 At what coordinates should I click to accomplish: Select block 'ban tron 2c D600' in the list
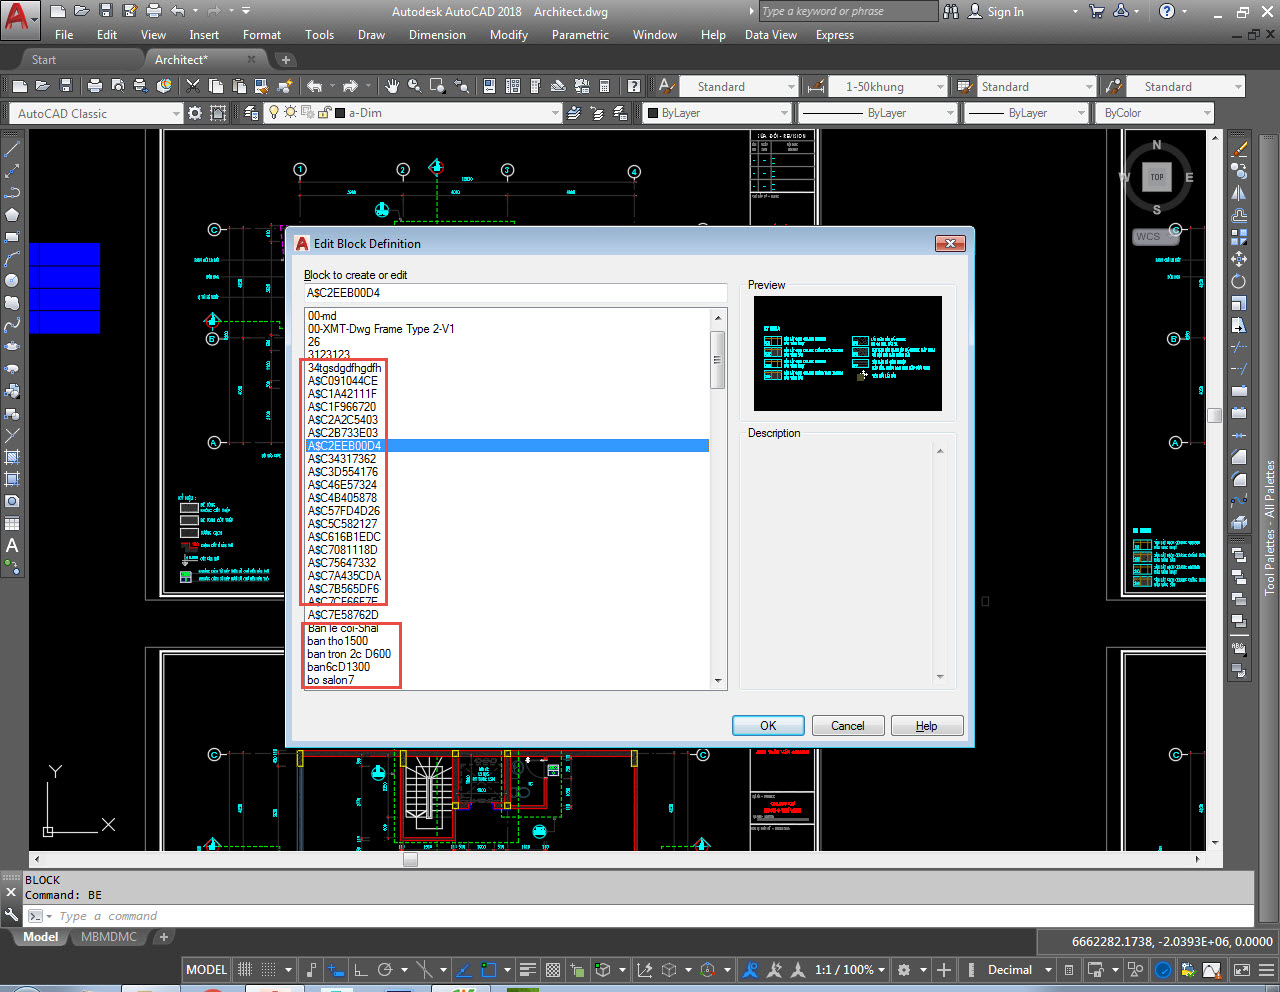[349, 654]
